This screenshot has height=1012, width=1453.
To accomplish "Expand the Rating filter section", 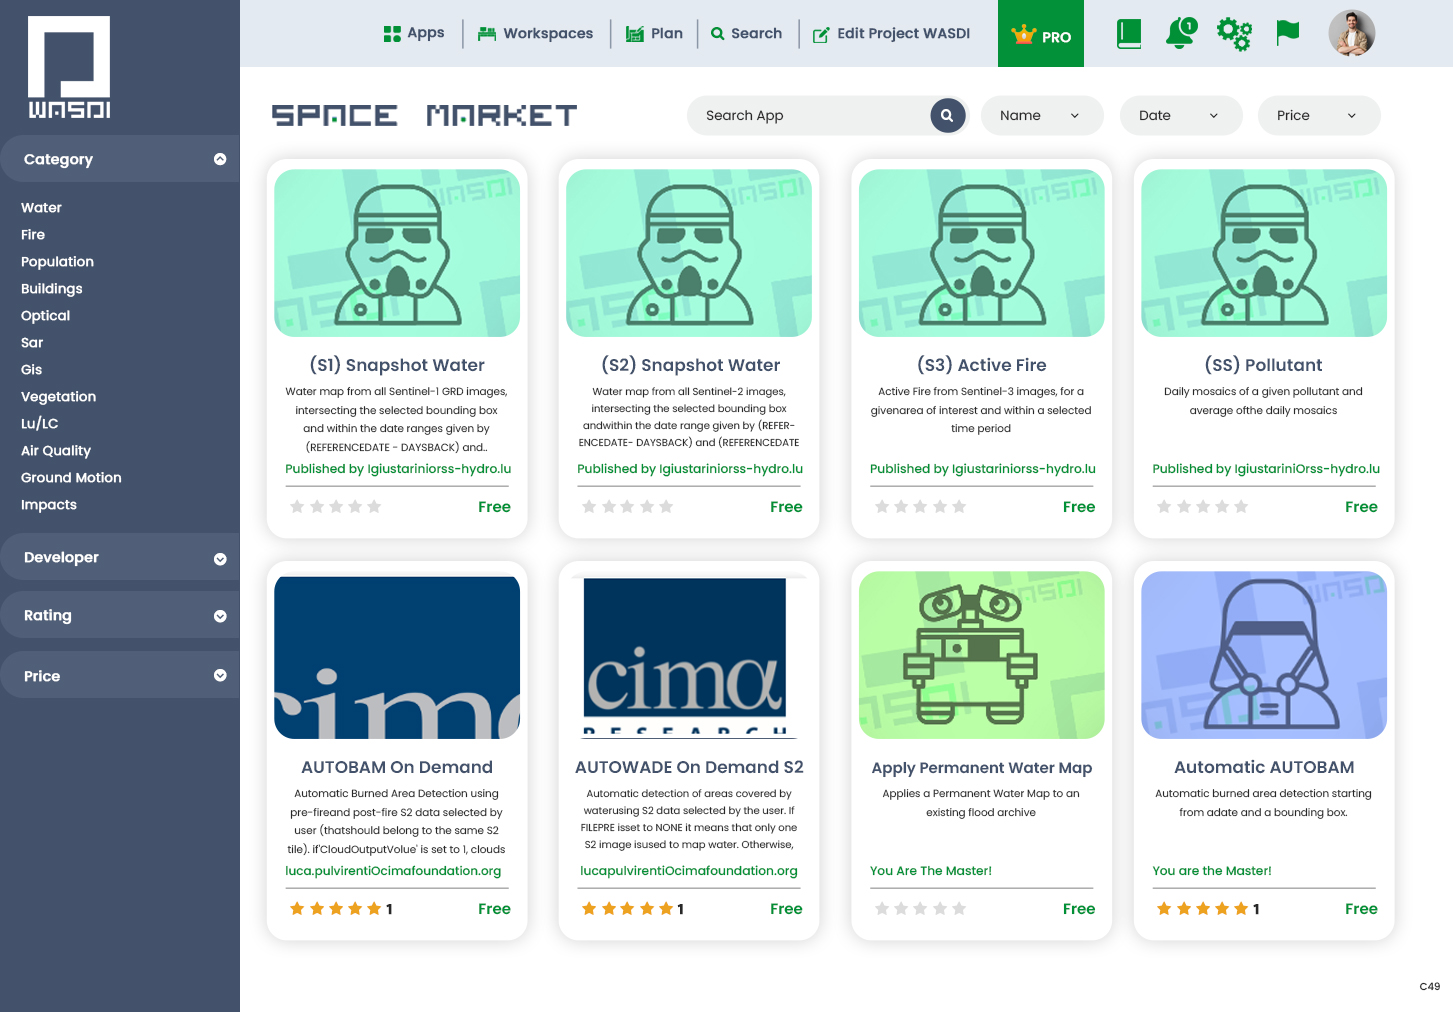I will pos(120,616).
